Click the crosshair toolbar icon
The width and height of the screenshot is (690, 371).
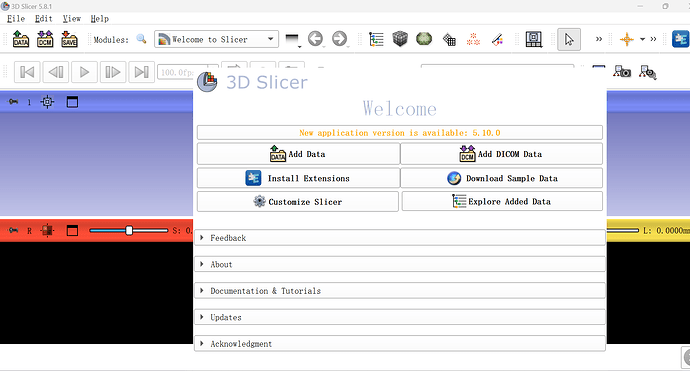tap(627, 39)
